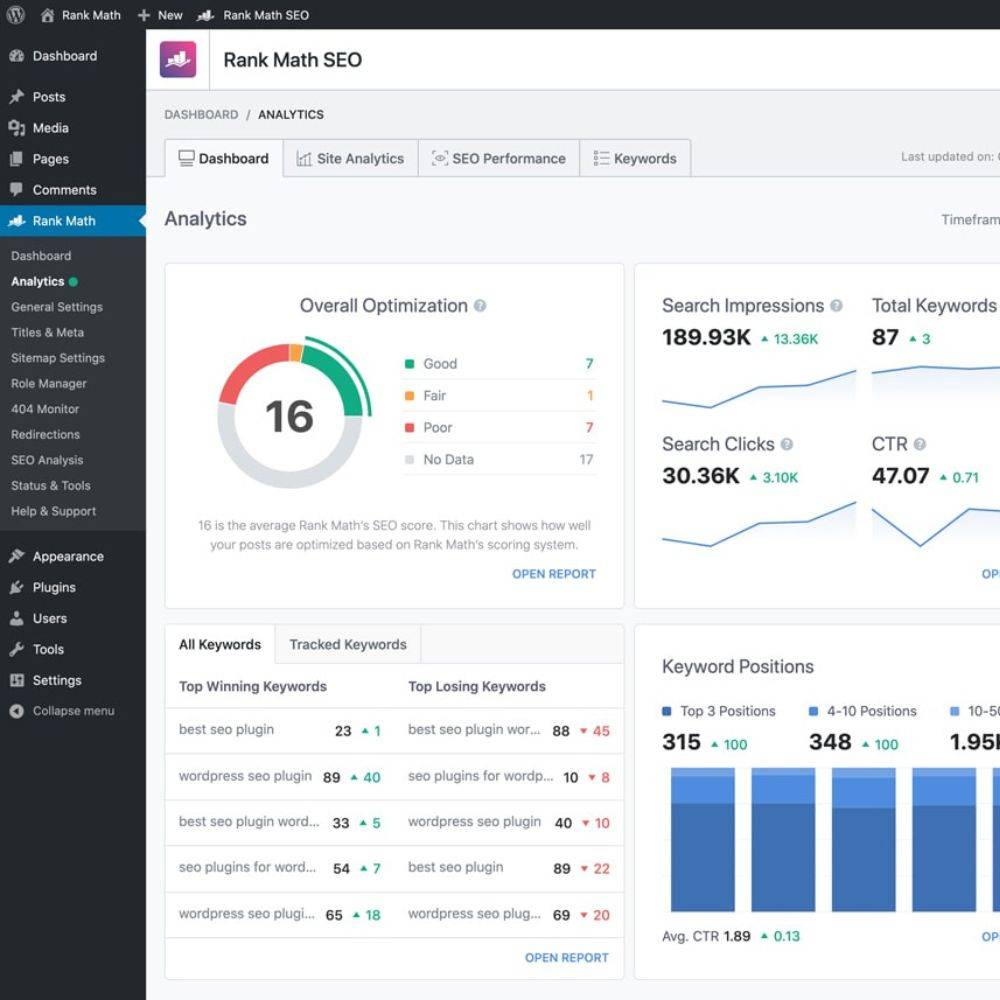Click the Dashboard gauge icon in sidebar

click(x=17, y=56)
